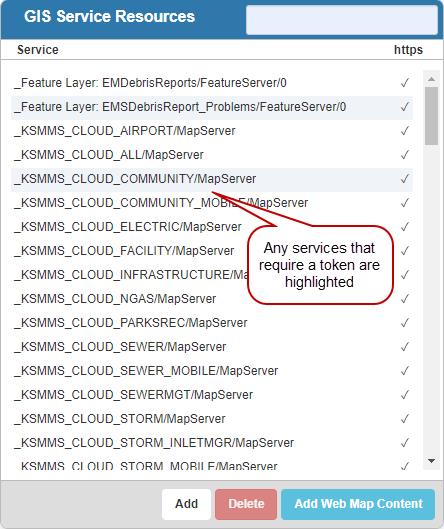Select the EMSDebrisReport_Problems feature layer row
This screenshot has width=444, height=529.
(x=212, y=107)
